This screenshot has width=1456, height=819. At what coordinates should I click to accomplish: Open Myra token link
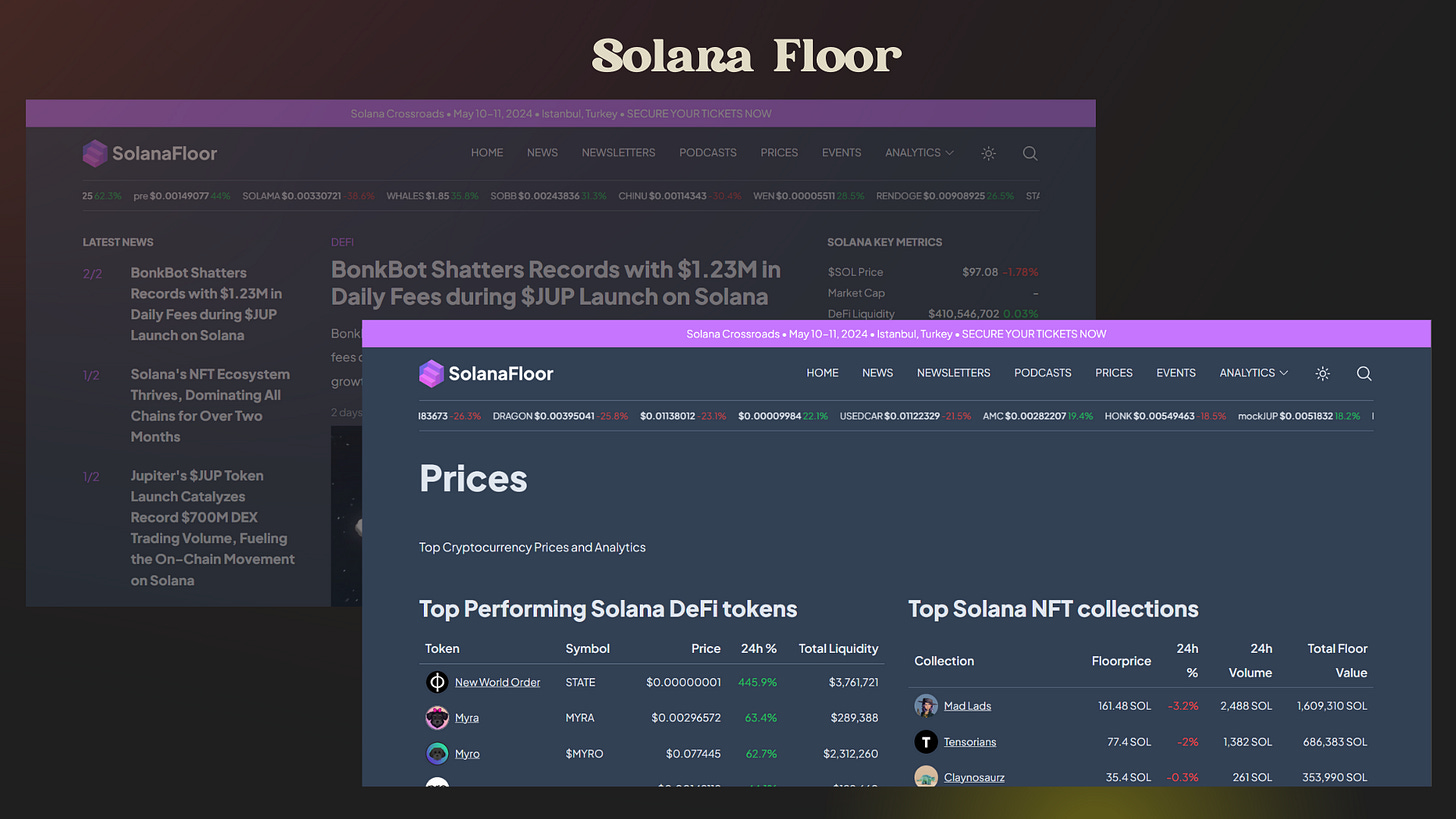[467, 718]
